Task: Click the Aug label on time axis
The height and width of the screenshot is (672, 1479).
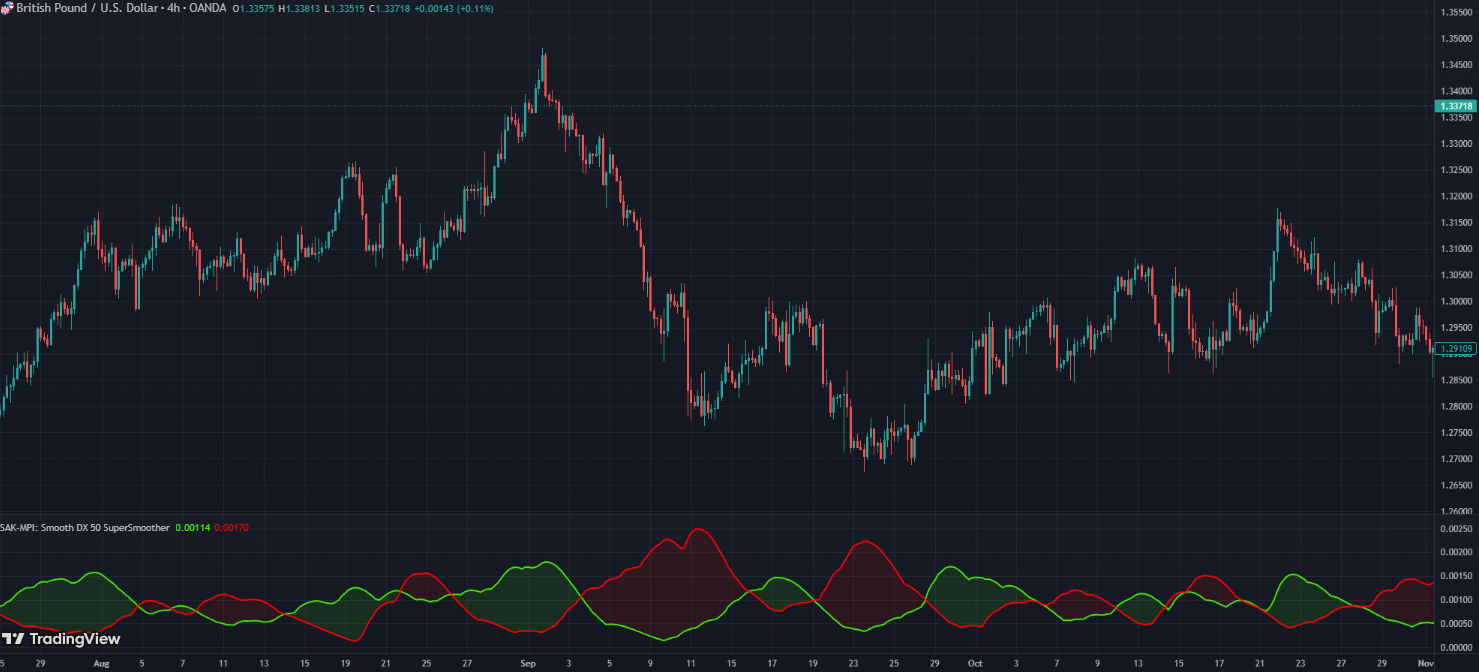Action: click(x=100, y=662)
